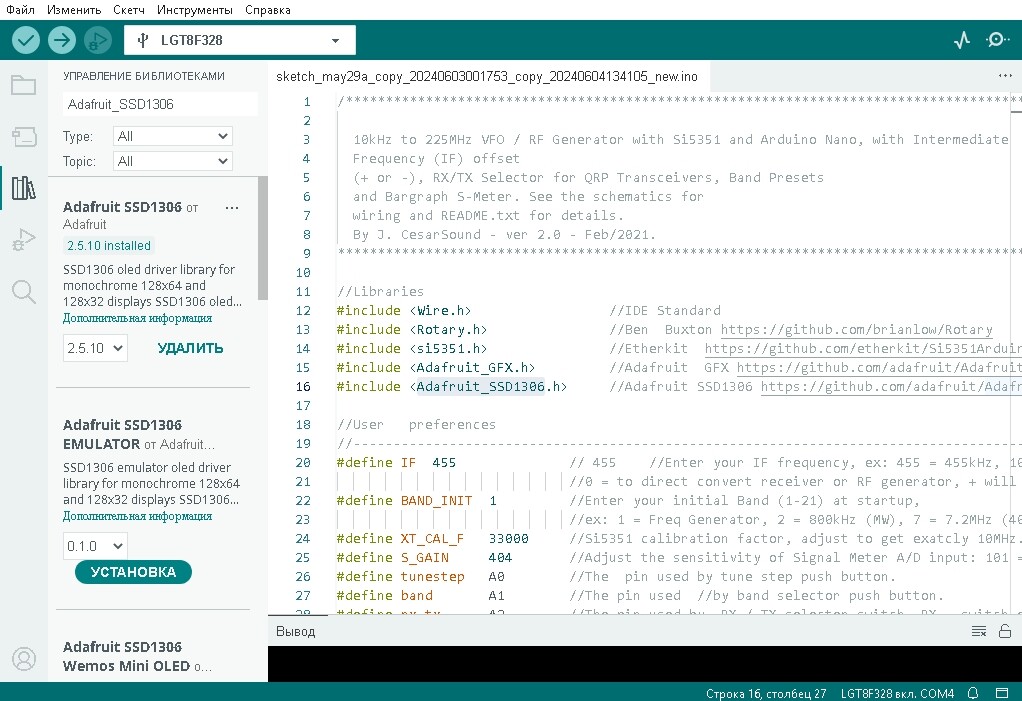Click the #define S_GAIN 404 line
The image size is (1022, 701).
(424, 558)
